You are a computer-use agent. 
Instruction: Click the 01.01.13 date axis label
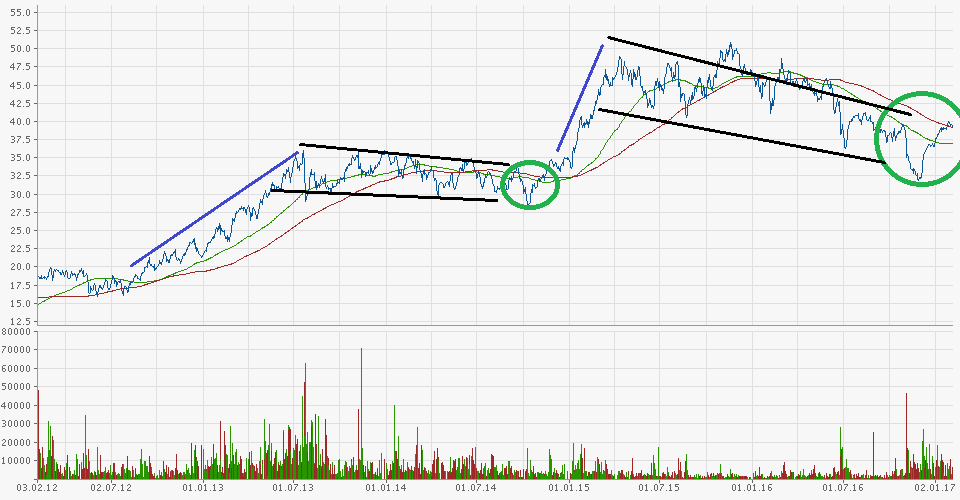203,488
